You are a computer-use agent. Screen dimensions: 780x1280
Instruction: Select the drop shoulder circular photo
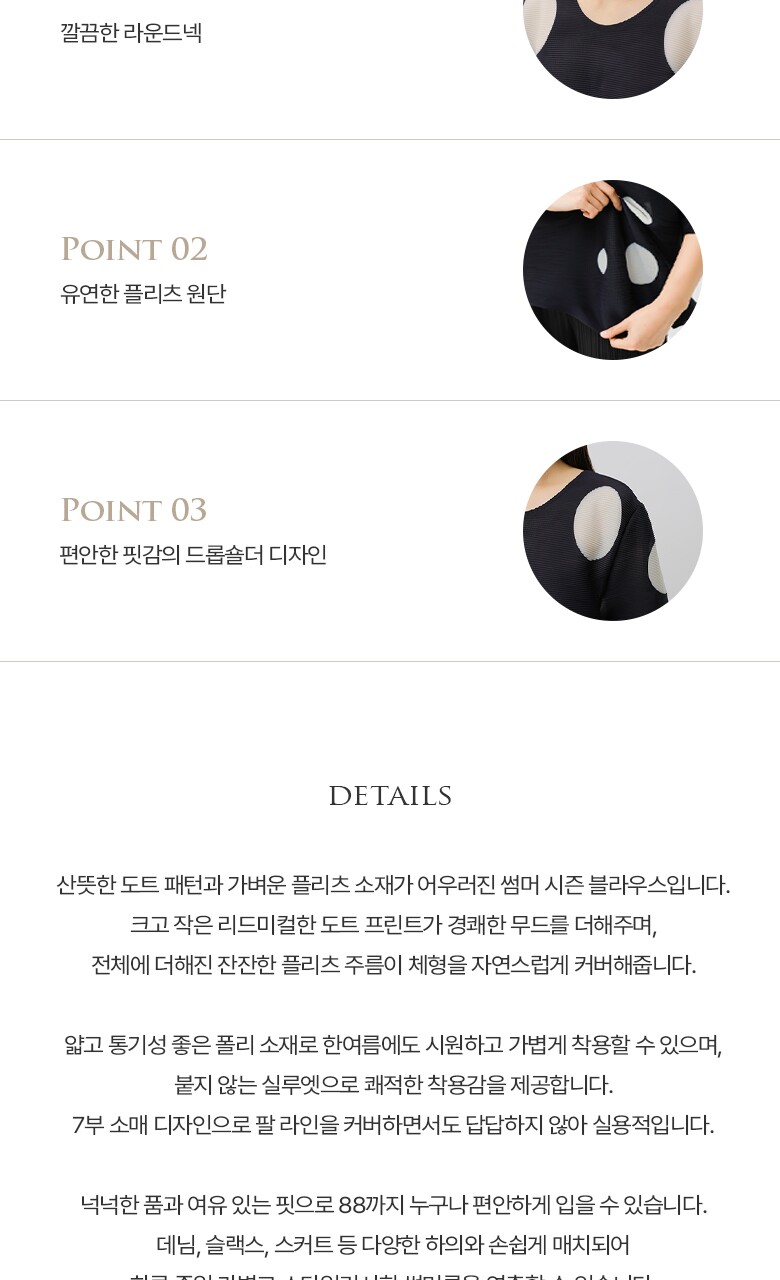click(x=613, y=531)
